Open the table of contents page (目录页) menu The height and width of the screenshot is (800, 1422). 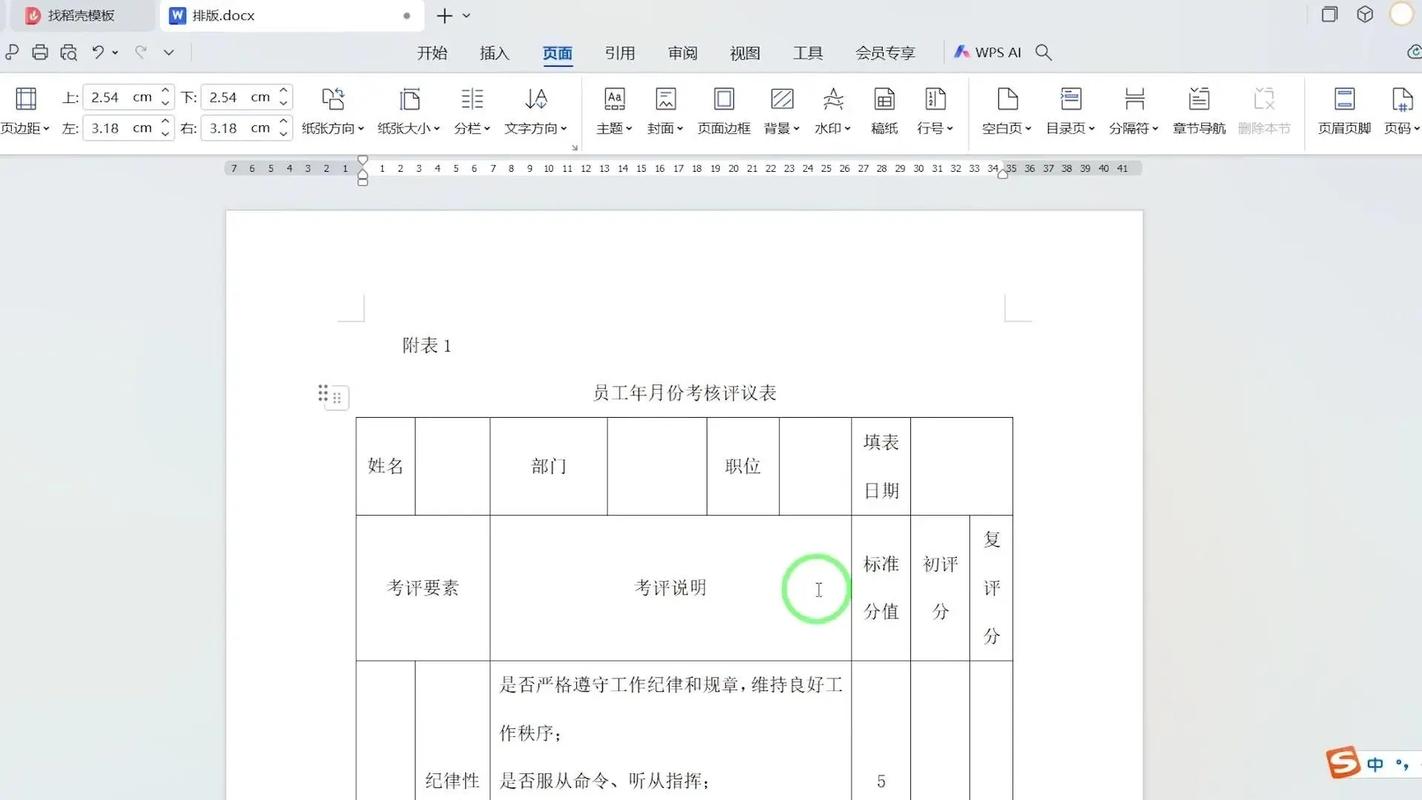pyautogui.click(x=1071, y=110)
